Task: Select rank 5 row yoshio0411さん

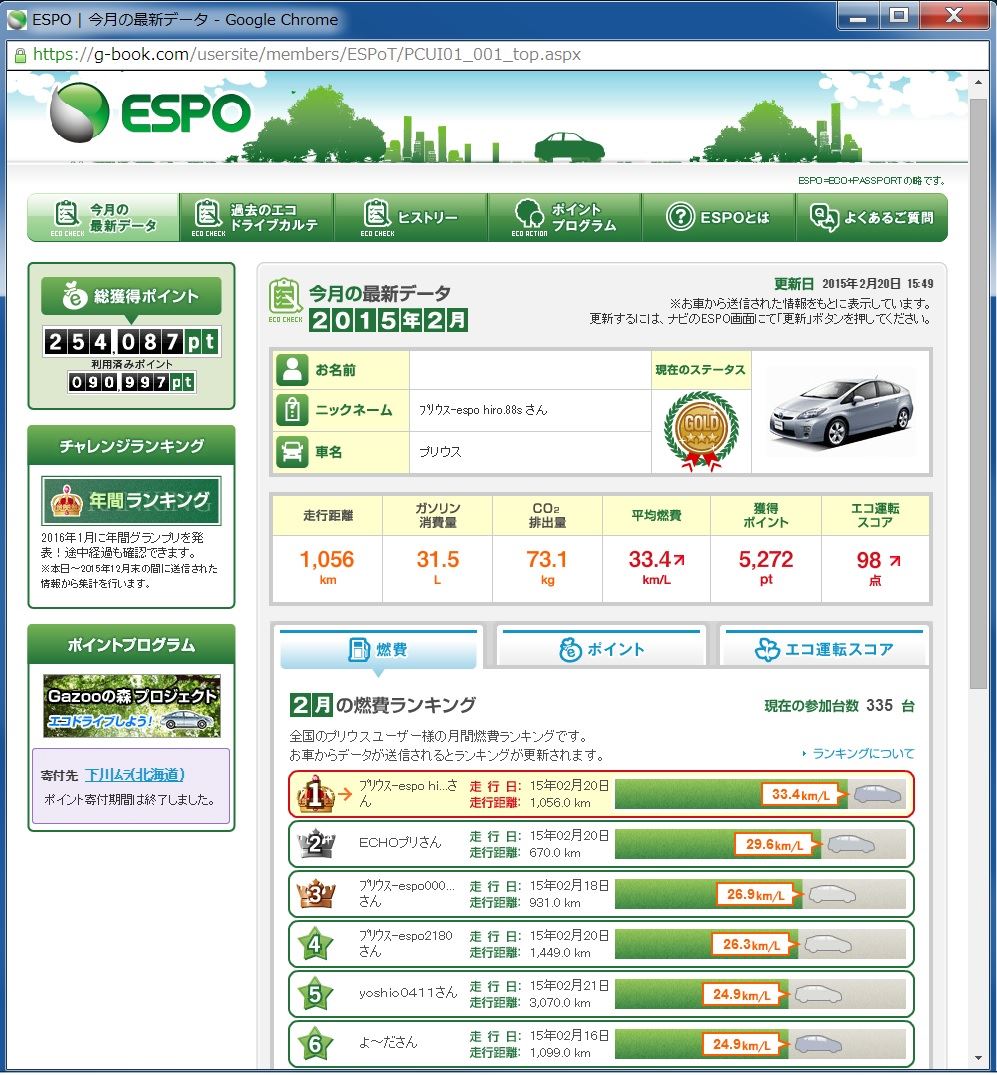Action: 601,994
